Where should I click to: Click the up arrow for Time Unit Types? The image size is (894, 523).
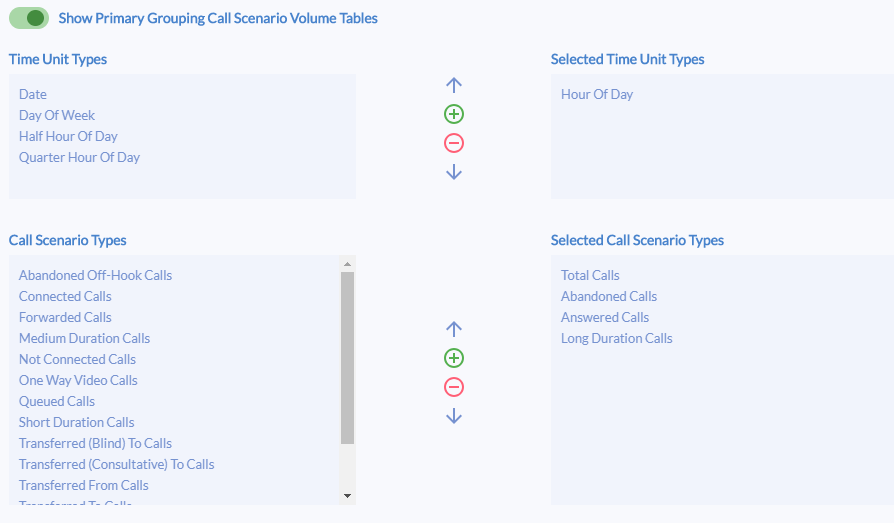[x=454, y=85]
